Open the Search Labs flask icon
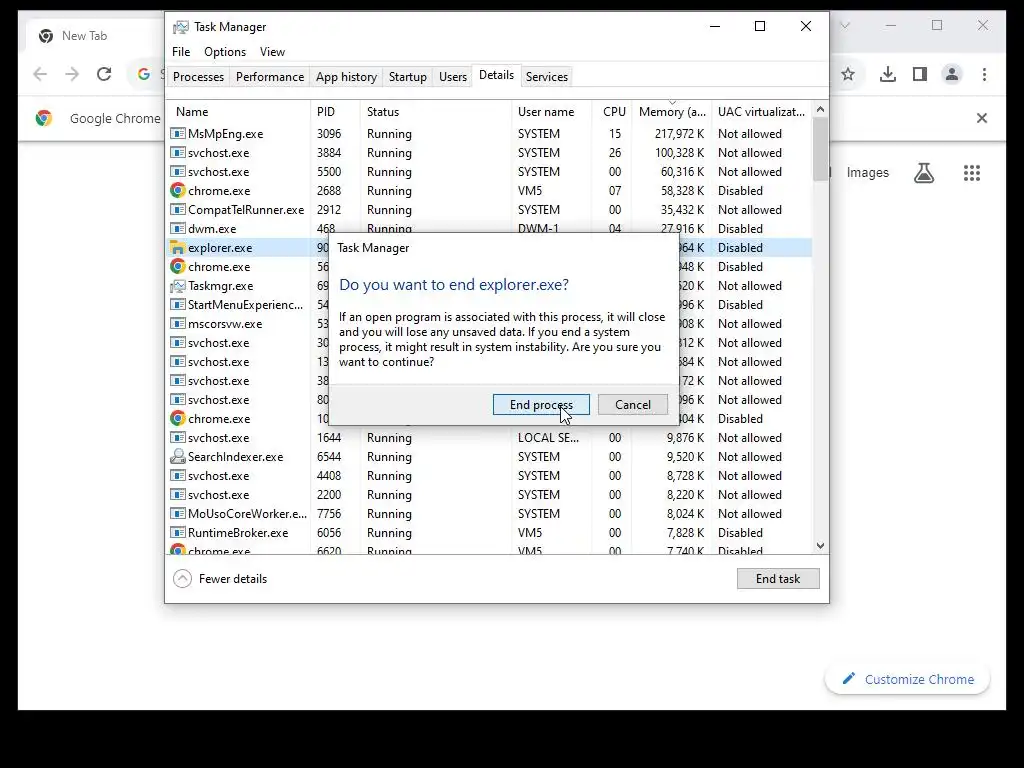Image resolution: width=1024 pixels, height=768 pixels. pyautogui.click(x=923, y=172)
